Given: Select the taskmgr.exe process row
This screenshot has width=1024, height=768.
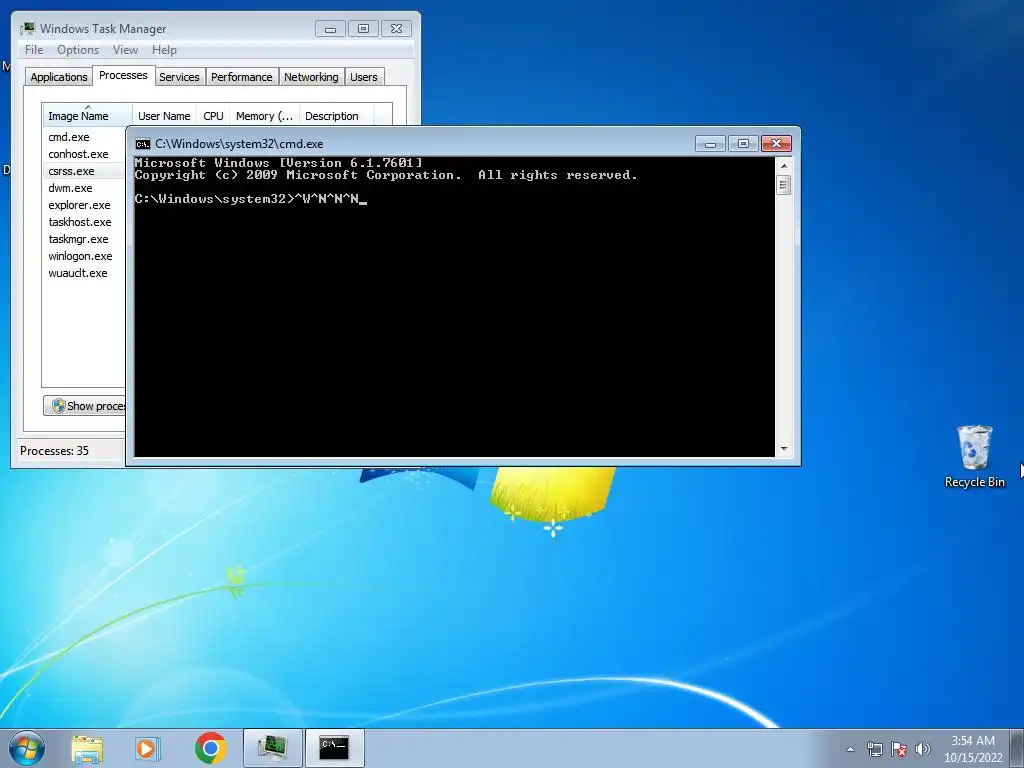Looking at the screenshot, I should pyautogui.click(x=84, y=239).
